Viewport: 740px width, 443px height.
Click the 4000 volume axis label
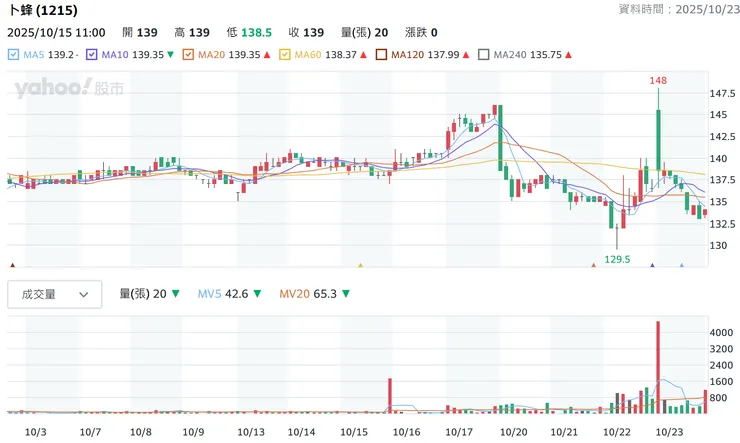[721, 333]
